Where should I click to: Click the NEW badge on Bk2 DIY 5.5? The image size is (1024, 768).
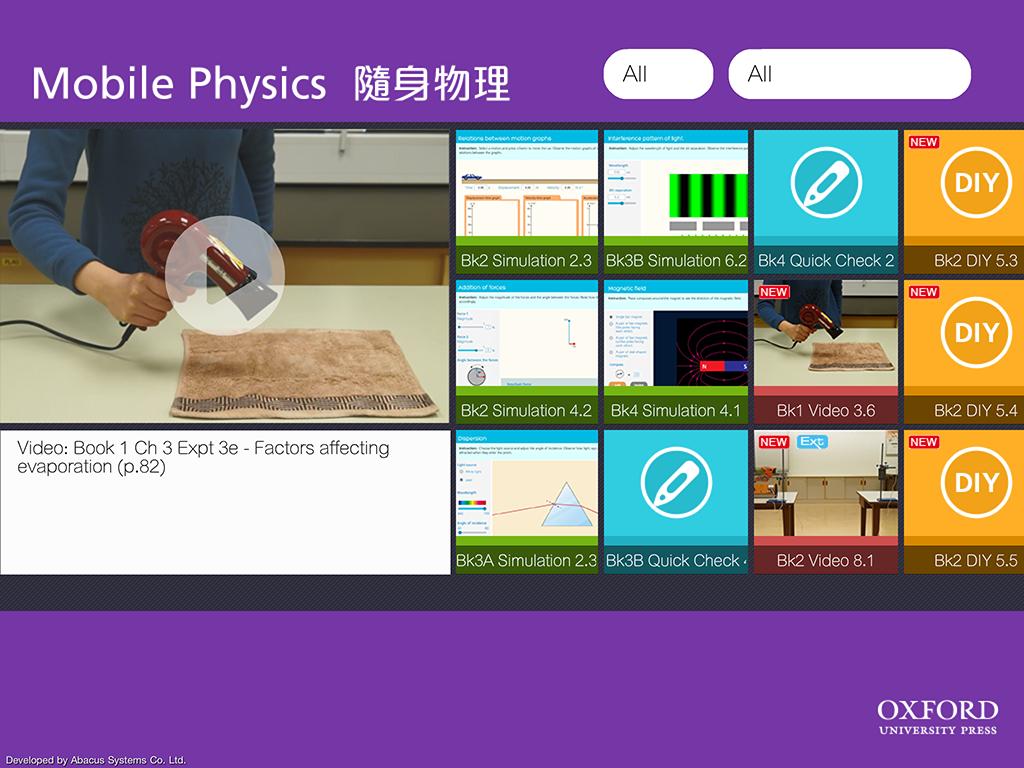(923, 442)
